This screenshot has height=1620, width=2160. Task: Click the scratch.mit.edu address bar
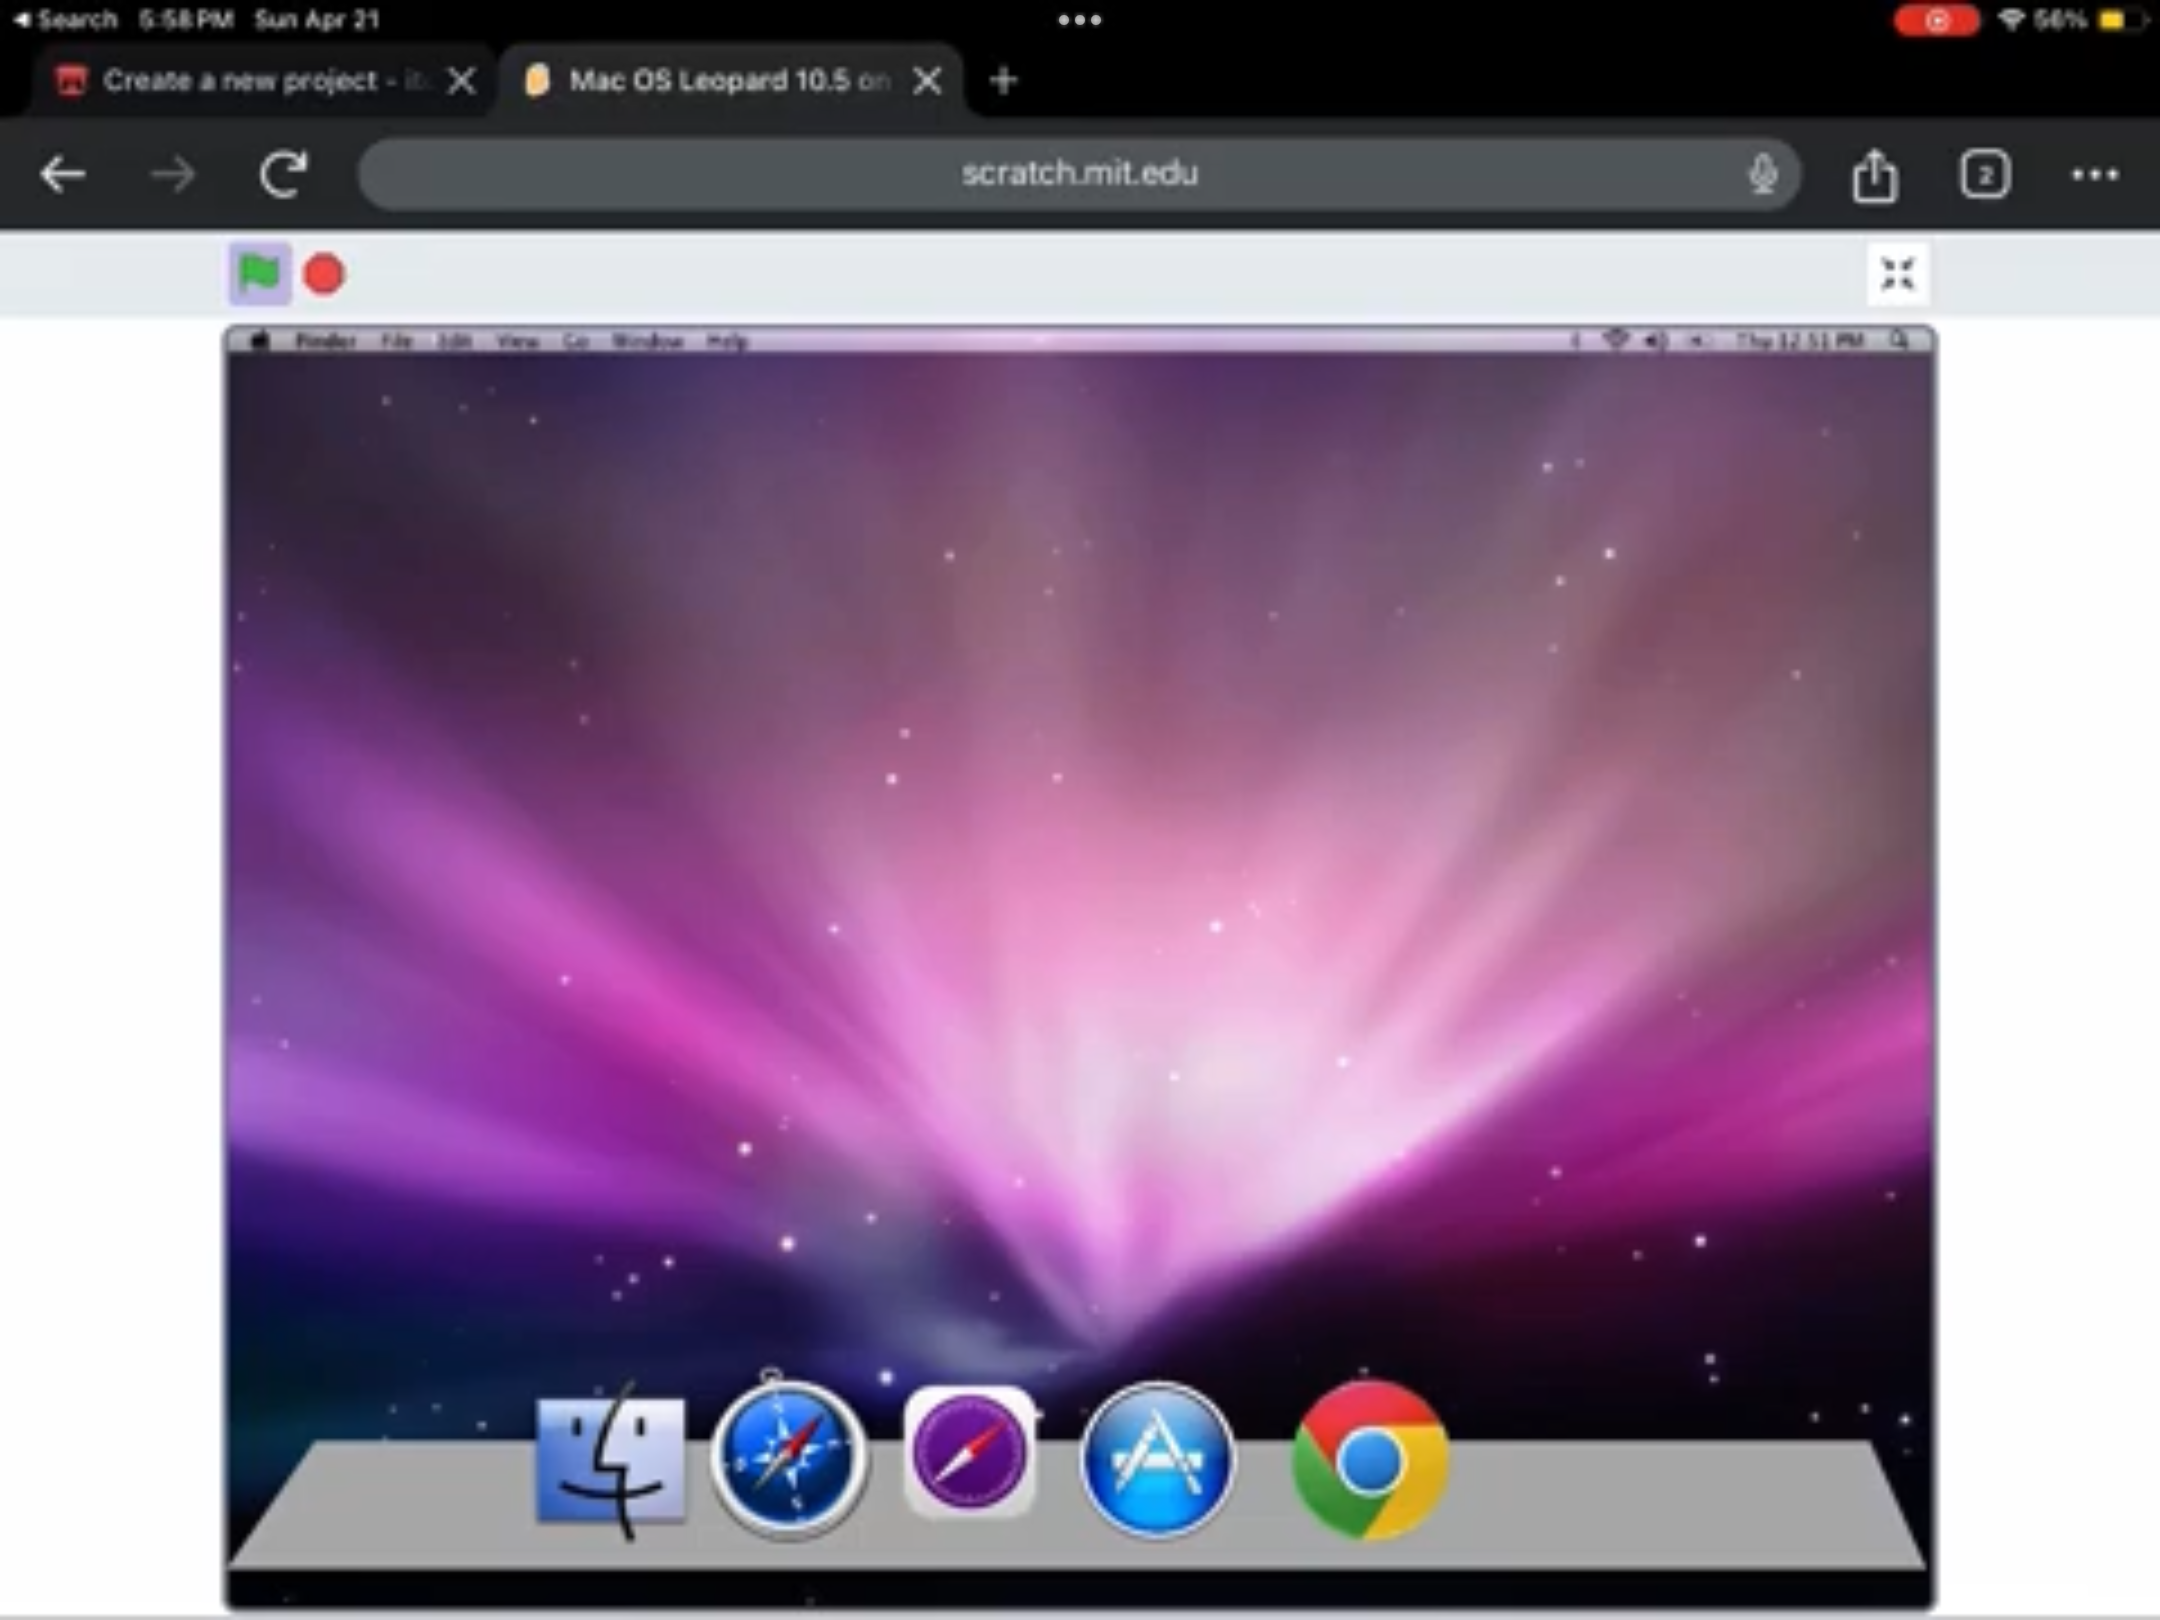click(x=1079, y=174)
